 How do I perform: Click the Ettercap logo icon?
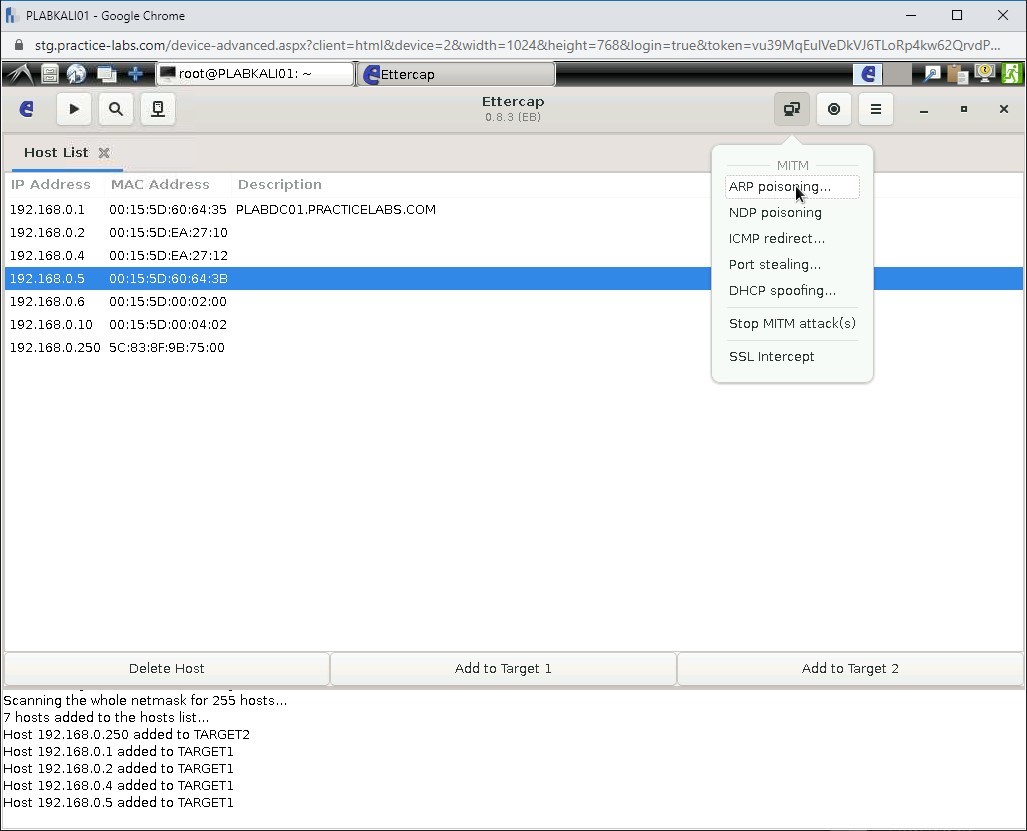[26, 109]
